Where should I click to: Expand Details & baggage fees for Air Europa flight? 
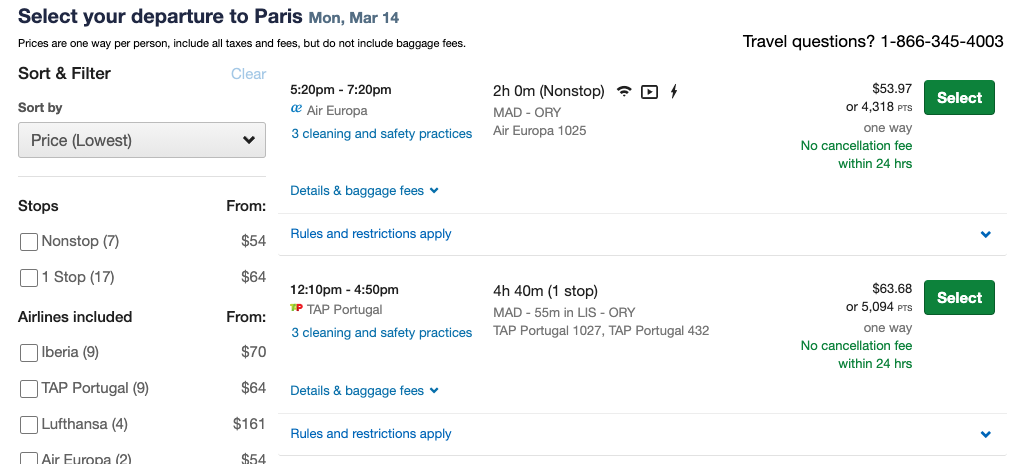pos(364,191)
